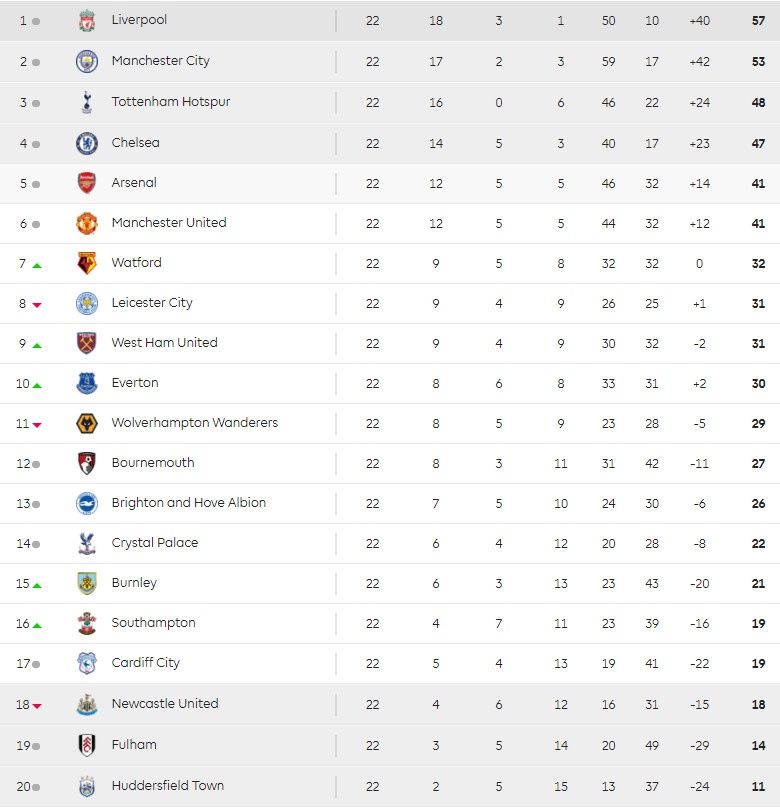This screenshot has width=780, height=807.
Task: Click Cardiff City's position number 17
Action: coord(23,663)
